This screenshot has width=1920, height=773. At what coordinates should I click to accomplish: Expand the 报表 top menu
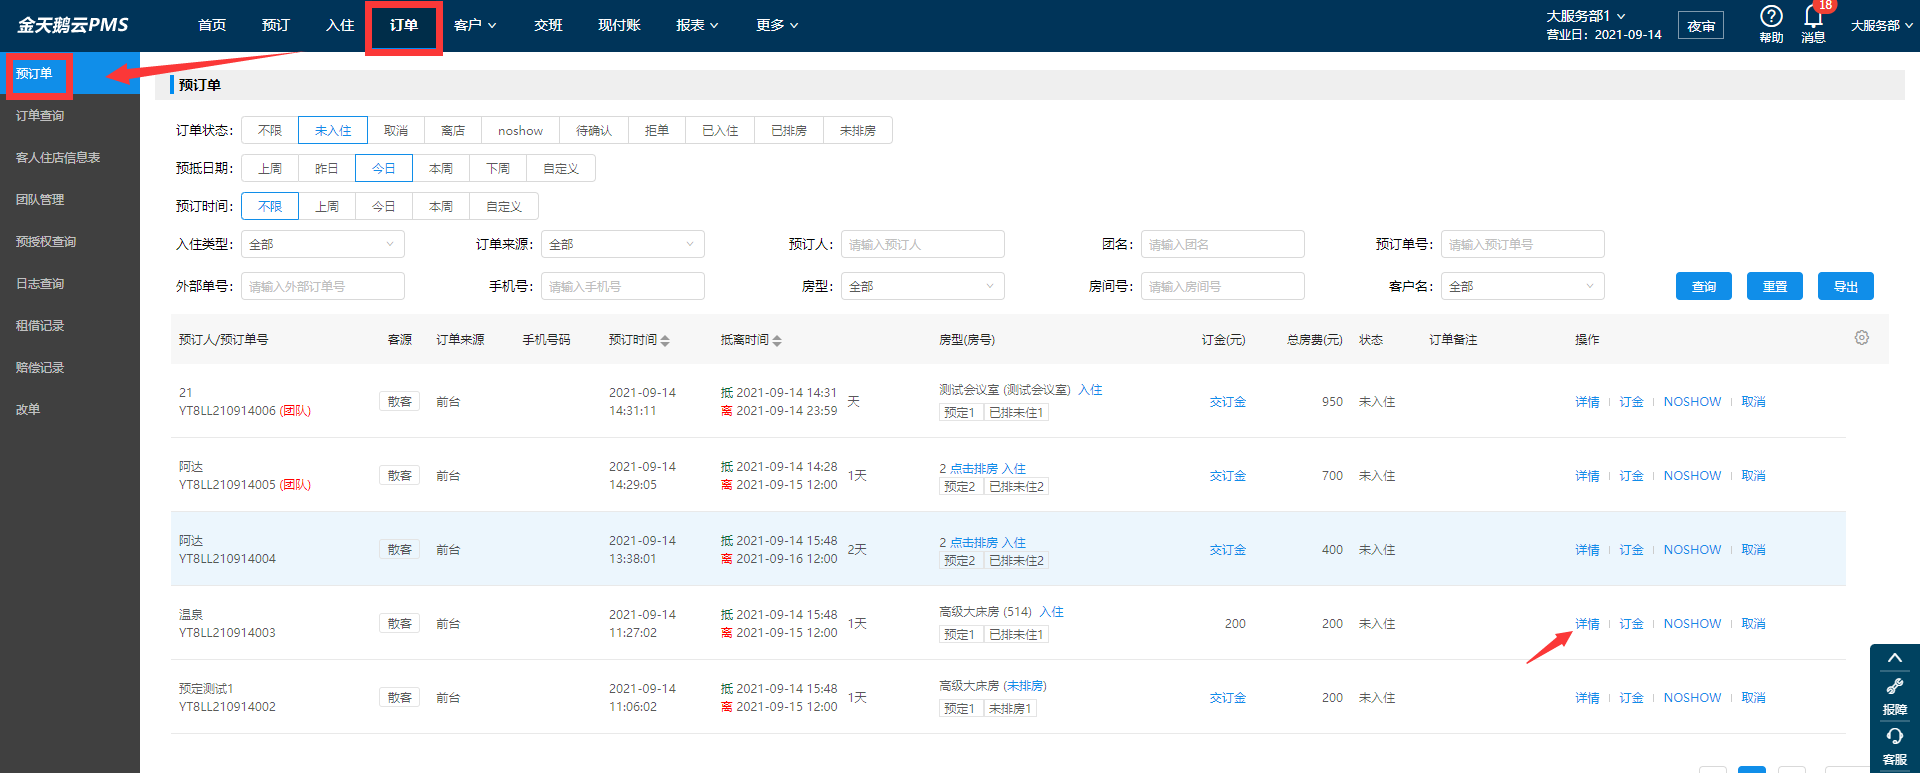697,25
